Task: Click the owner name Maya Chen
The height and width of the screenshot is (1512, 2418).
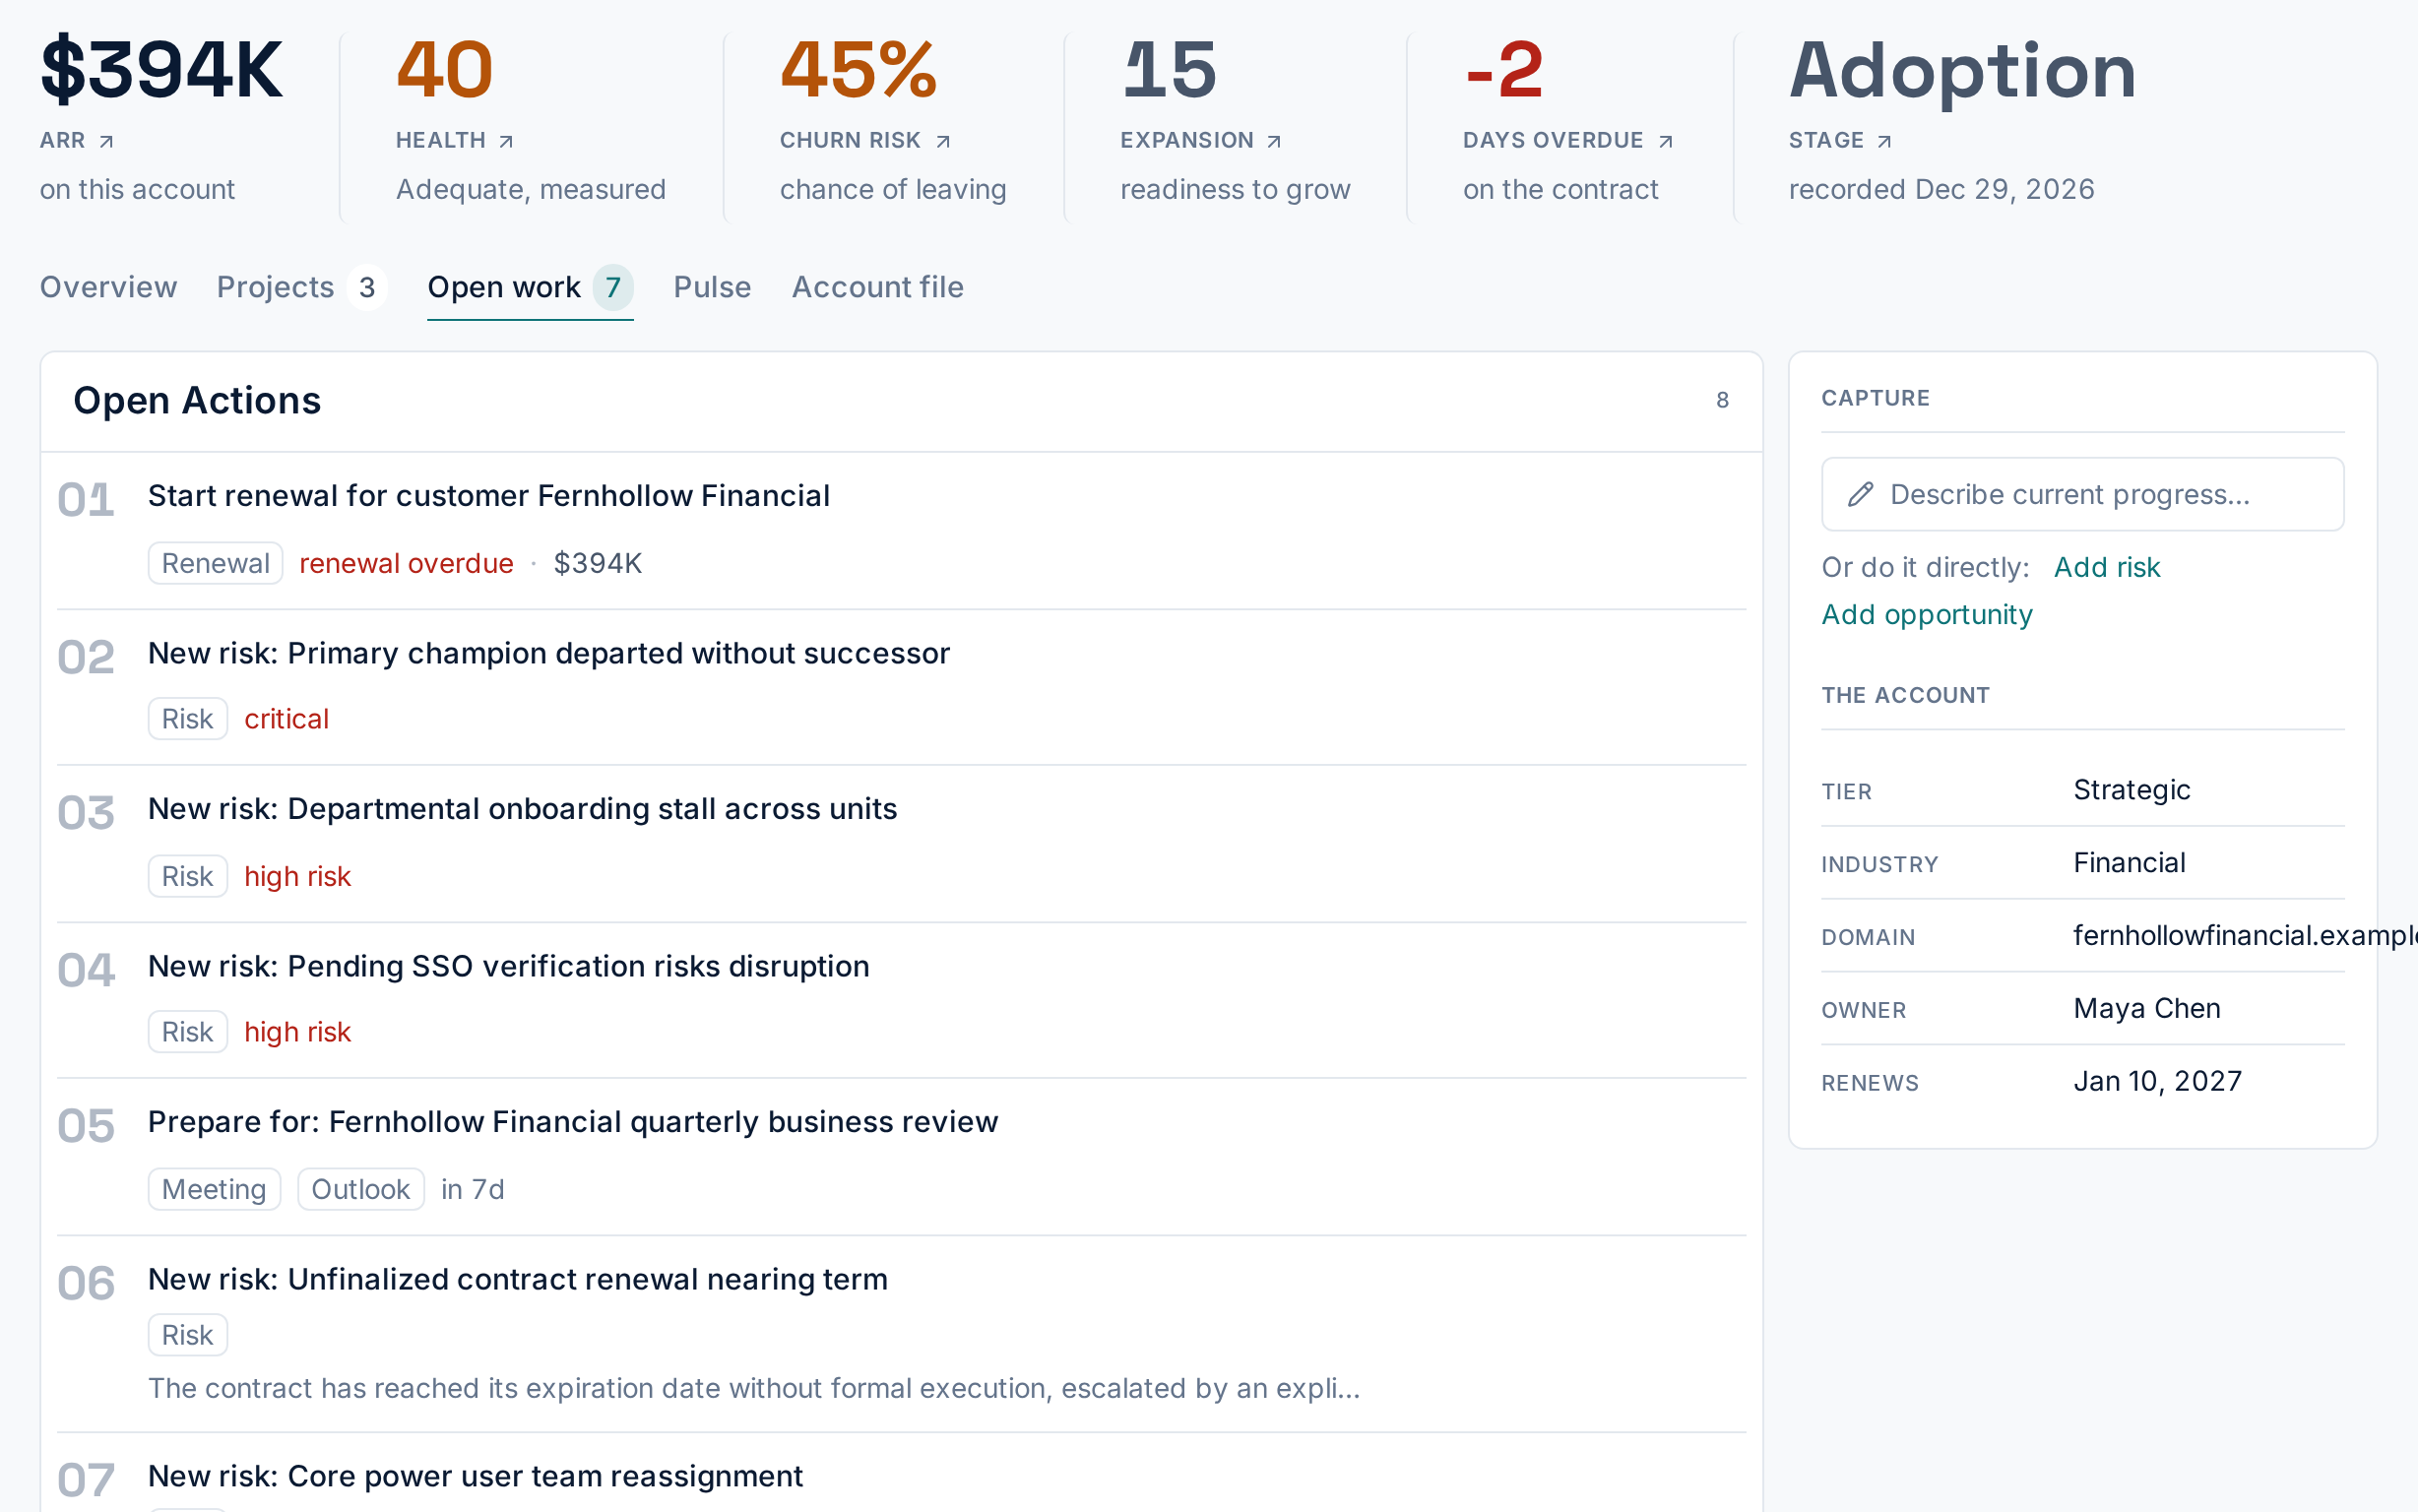Action: 2147,1008
